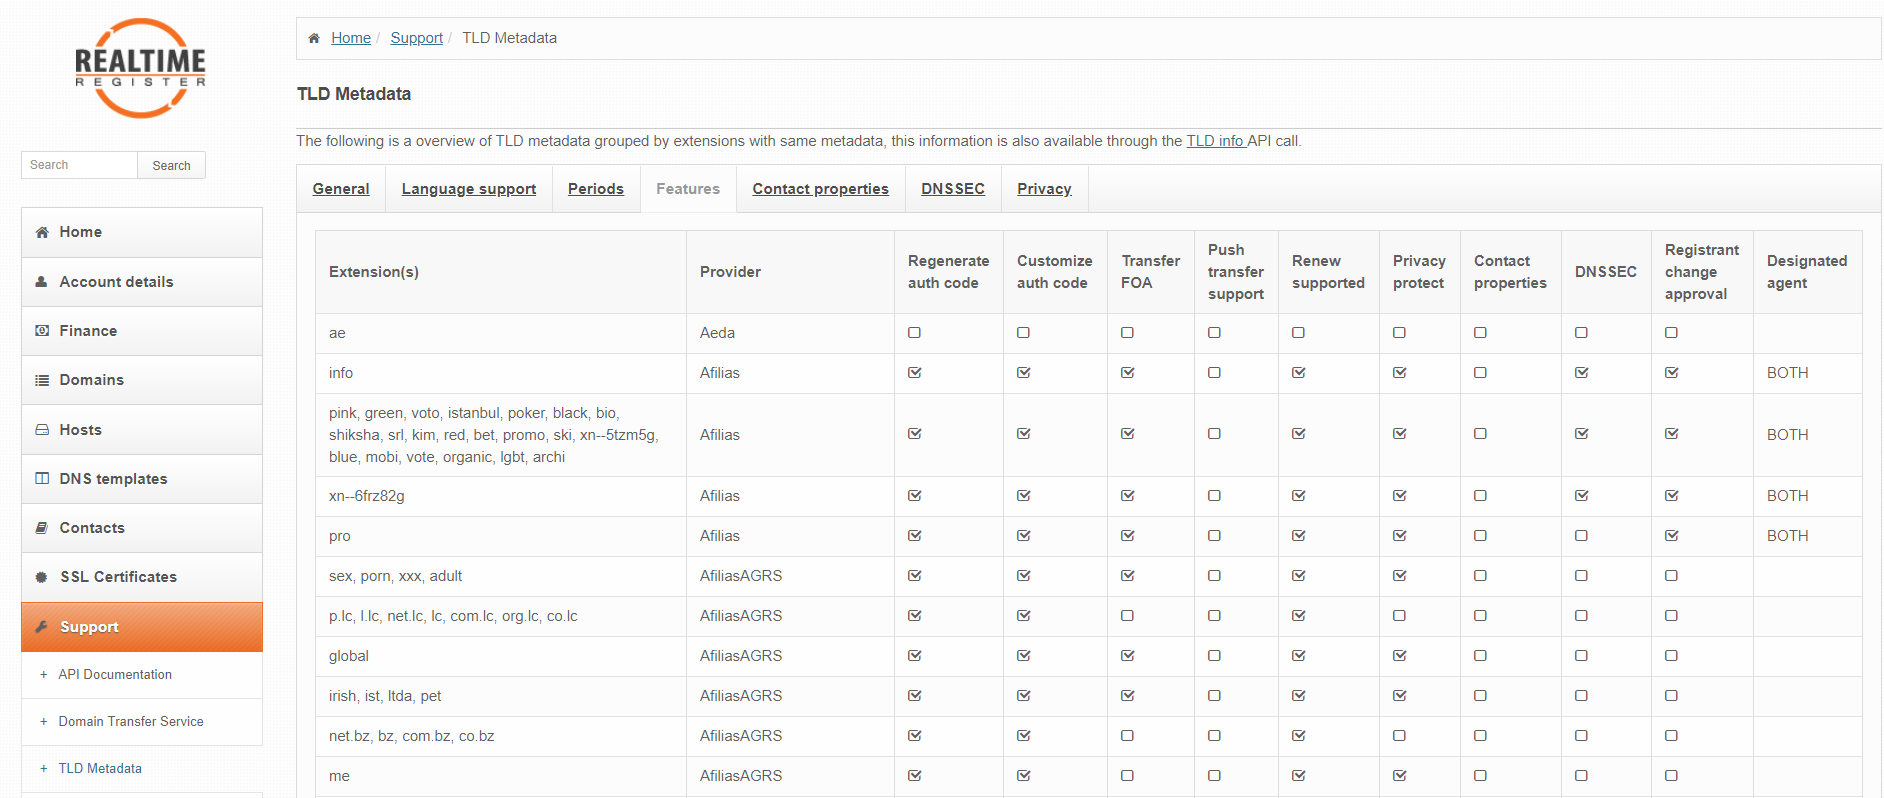The width and height of the screenshot is (1884, 798).
Task: Toggle Regenerate auth code checkbox for ae
Action: click(914, 333)
